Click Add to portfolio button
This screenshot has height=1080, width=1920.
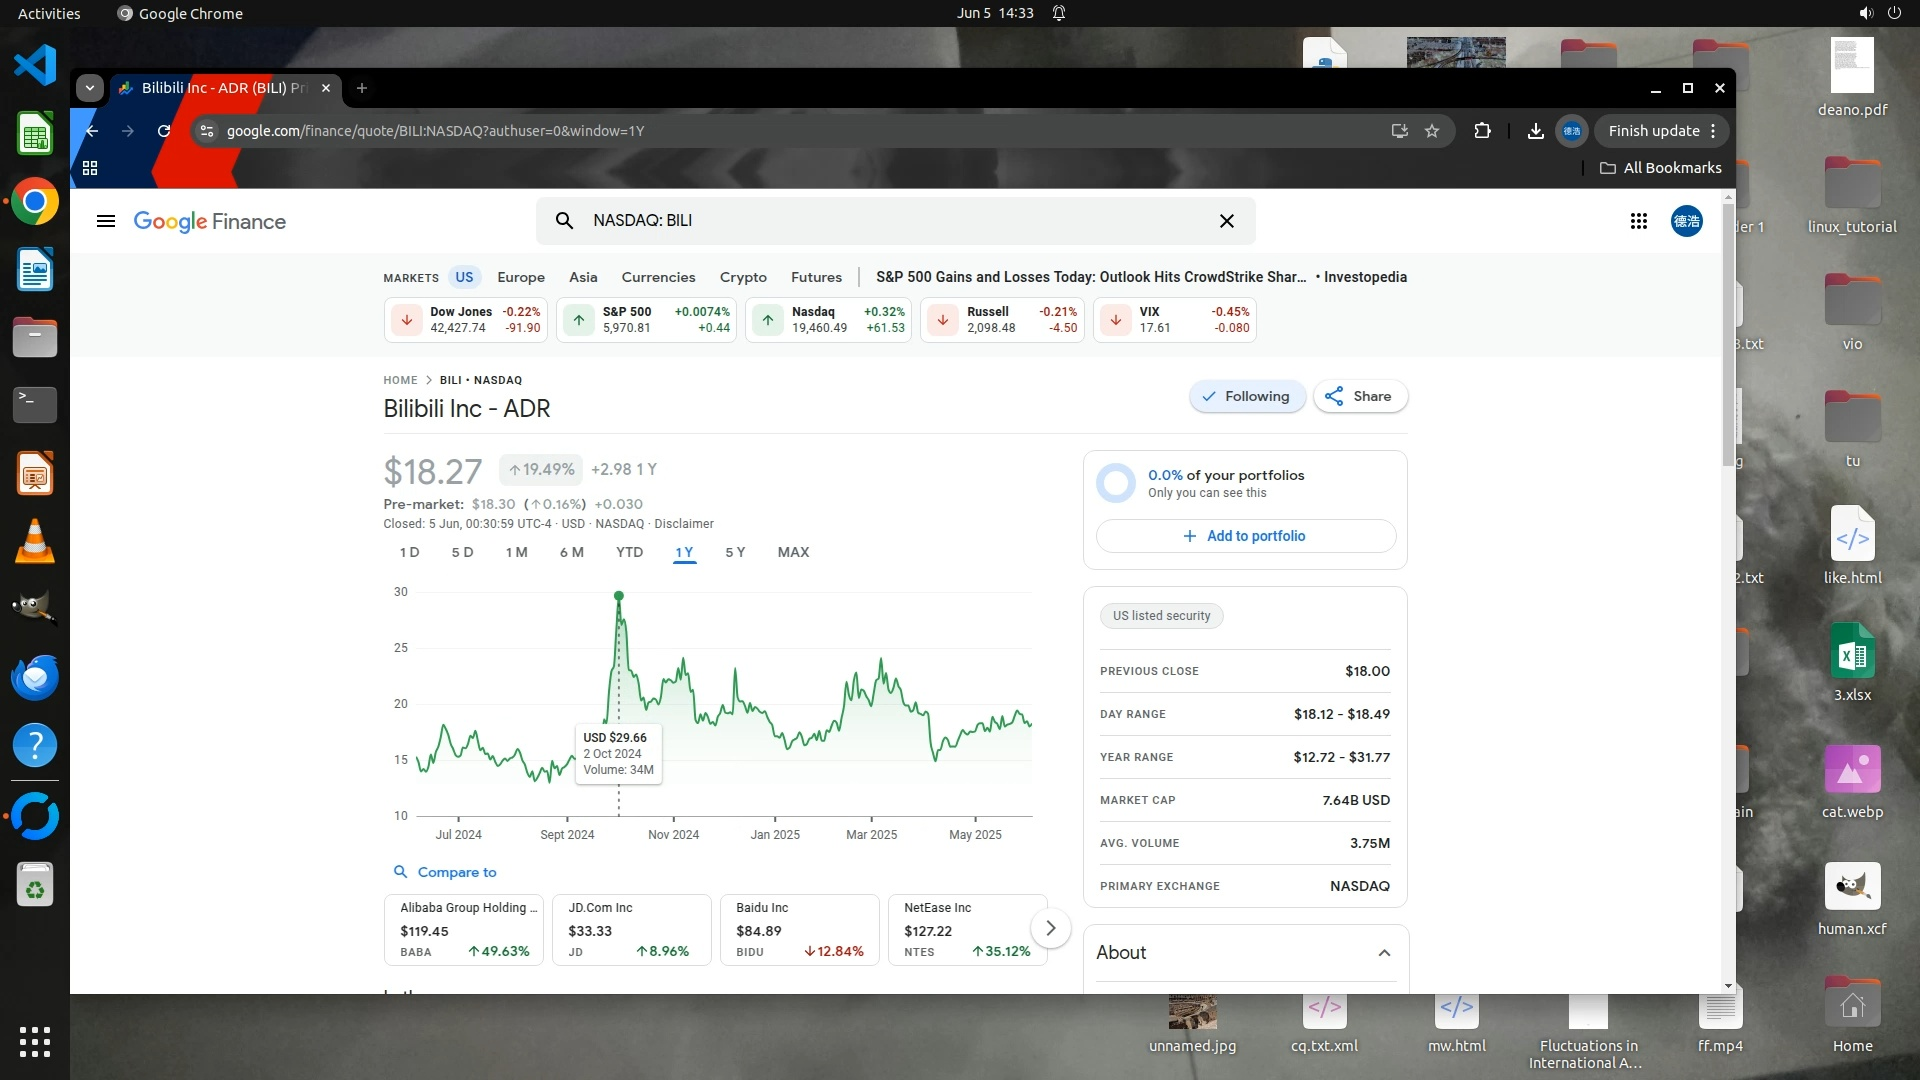1245,536
